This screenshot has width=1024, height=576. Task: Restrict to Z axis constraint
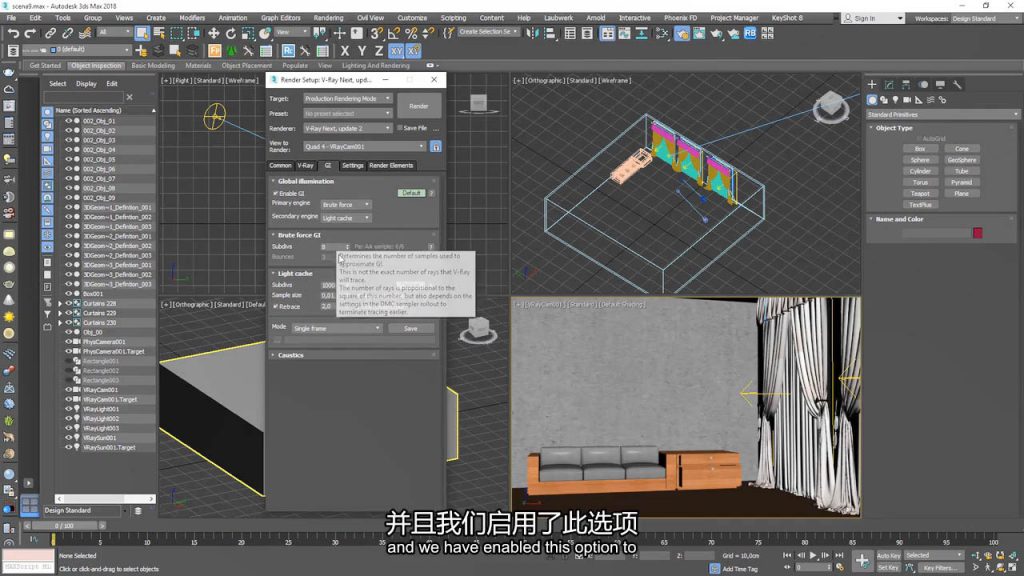[379, 50]
